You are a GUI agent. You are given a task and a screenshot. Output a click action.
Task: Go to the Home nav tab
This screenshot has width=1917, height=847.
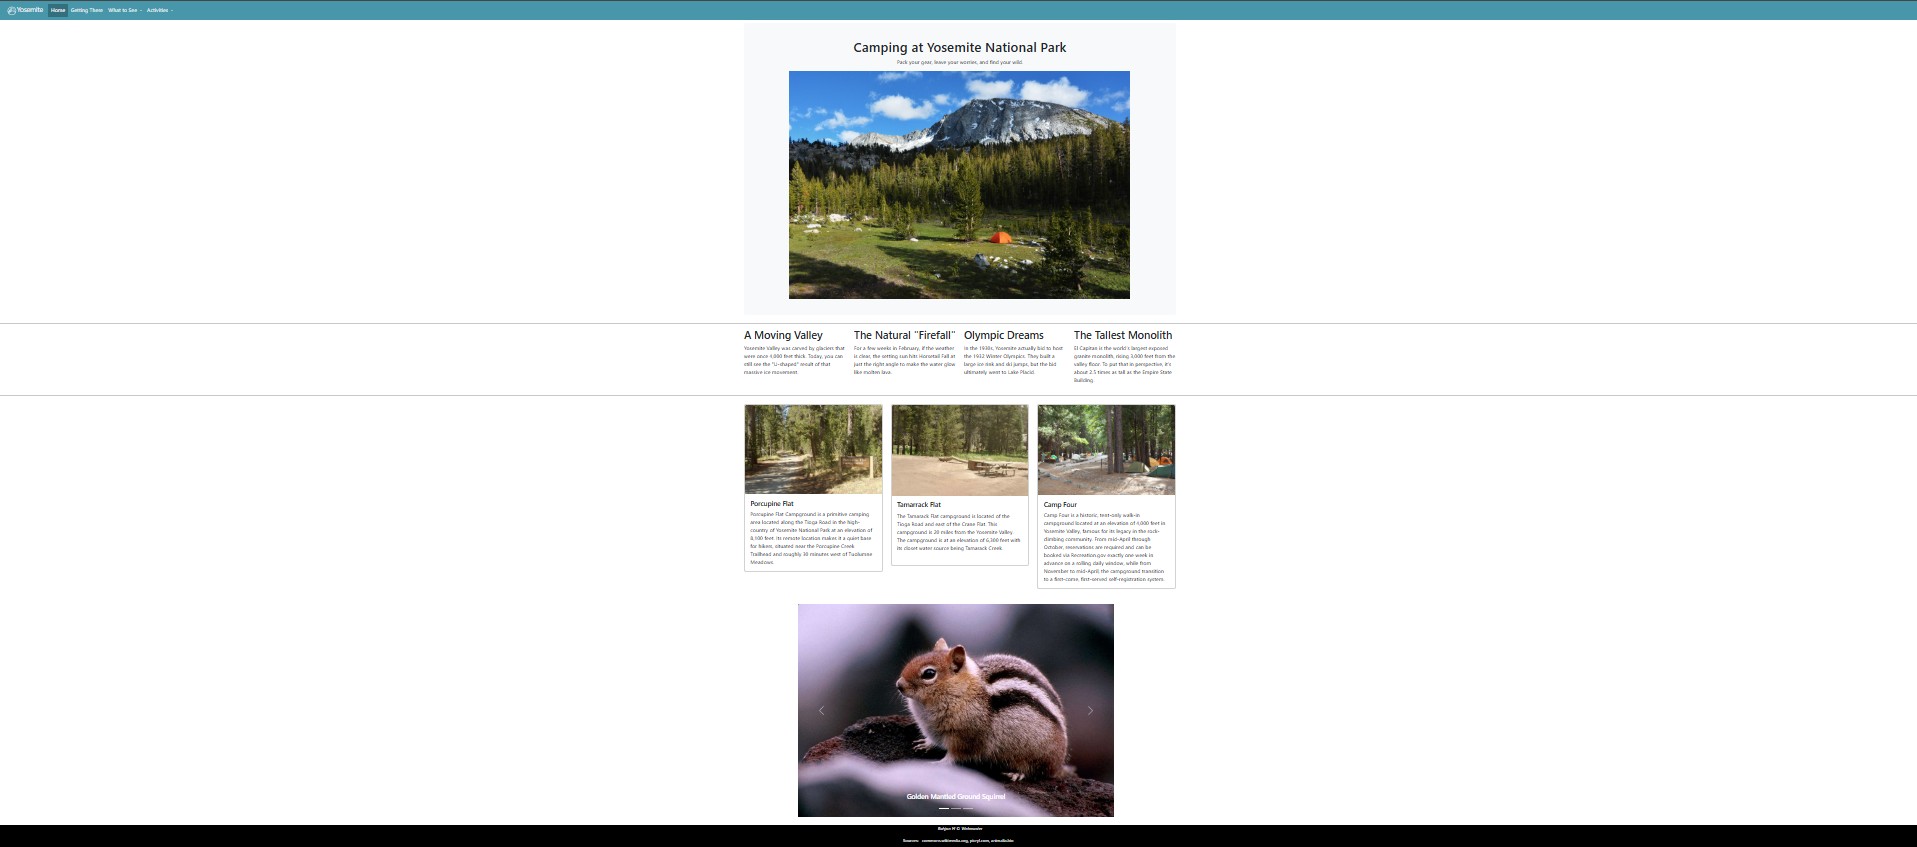pyautogui.click(x=58, y=10)
